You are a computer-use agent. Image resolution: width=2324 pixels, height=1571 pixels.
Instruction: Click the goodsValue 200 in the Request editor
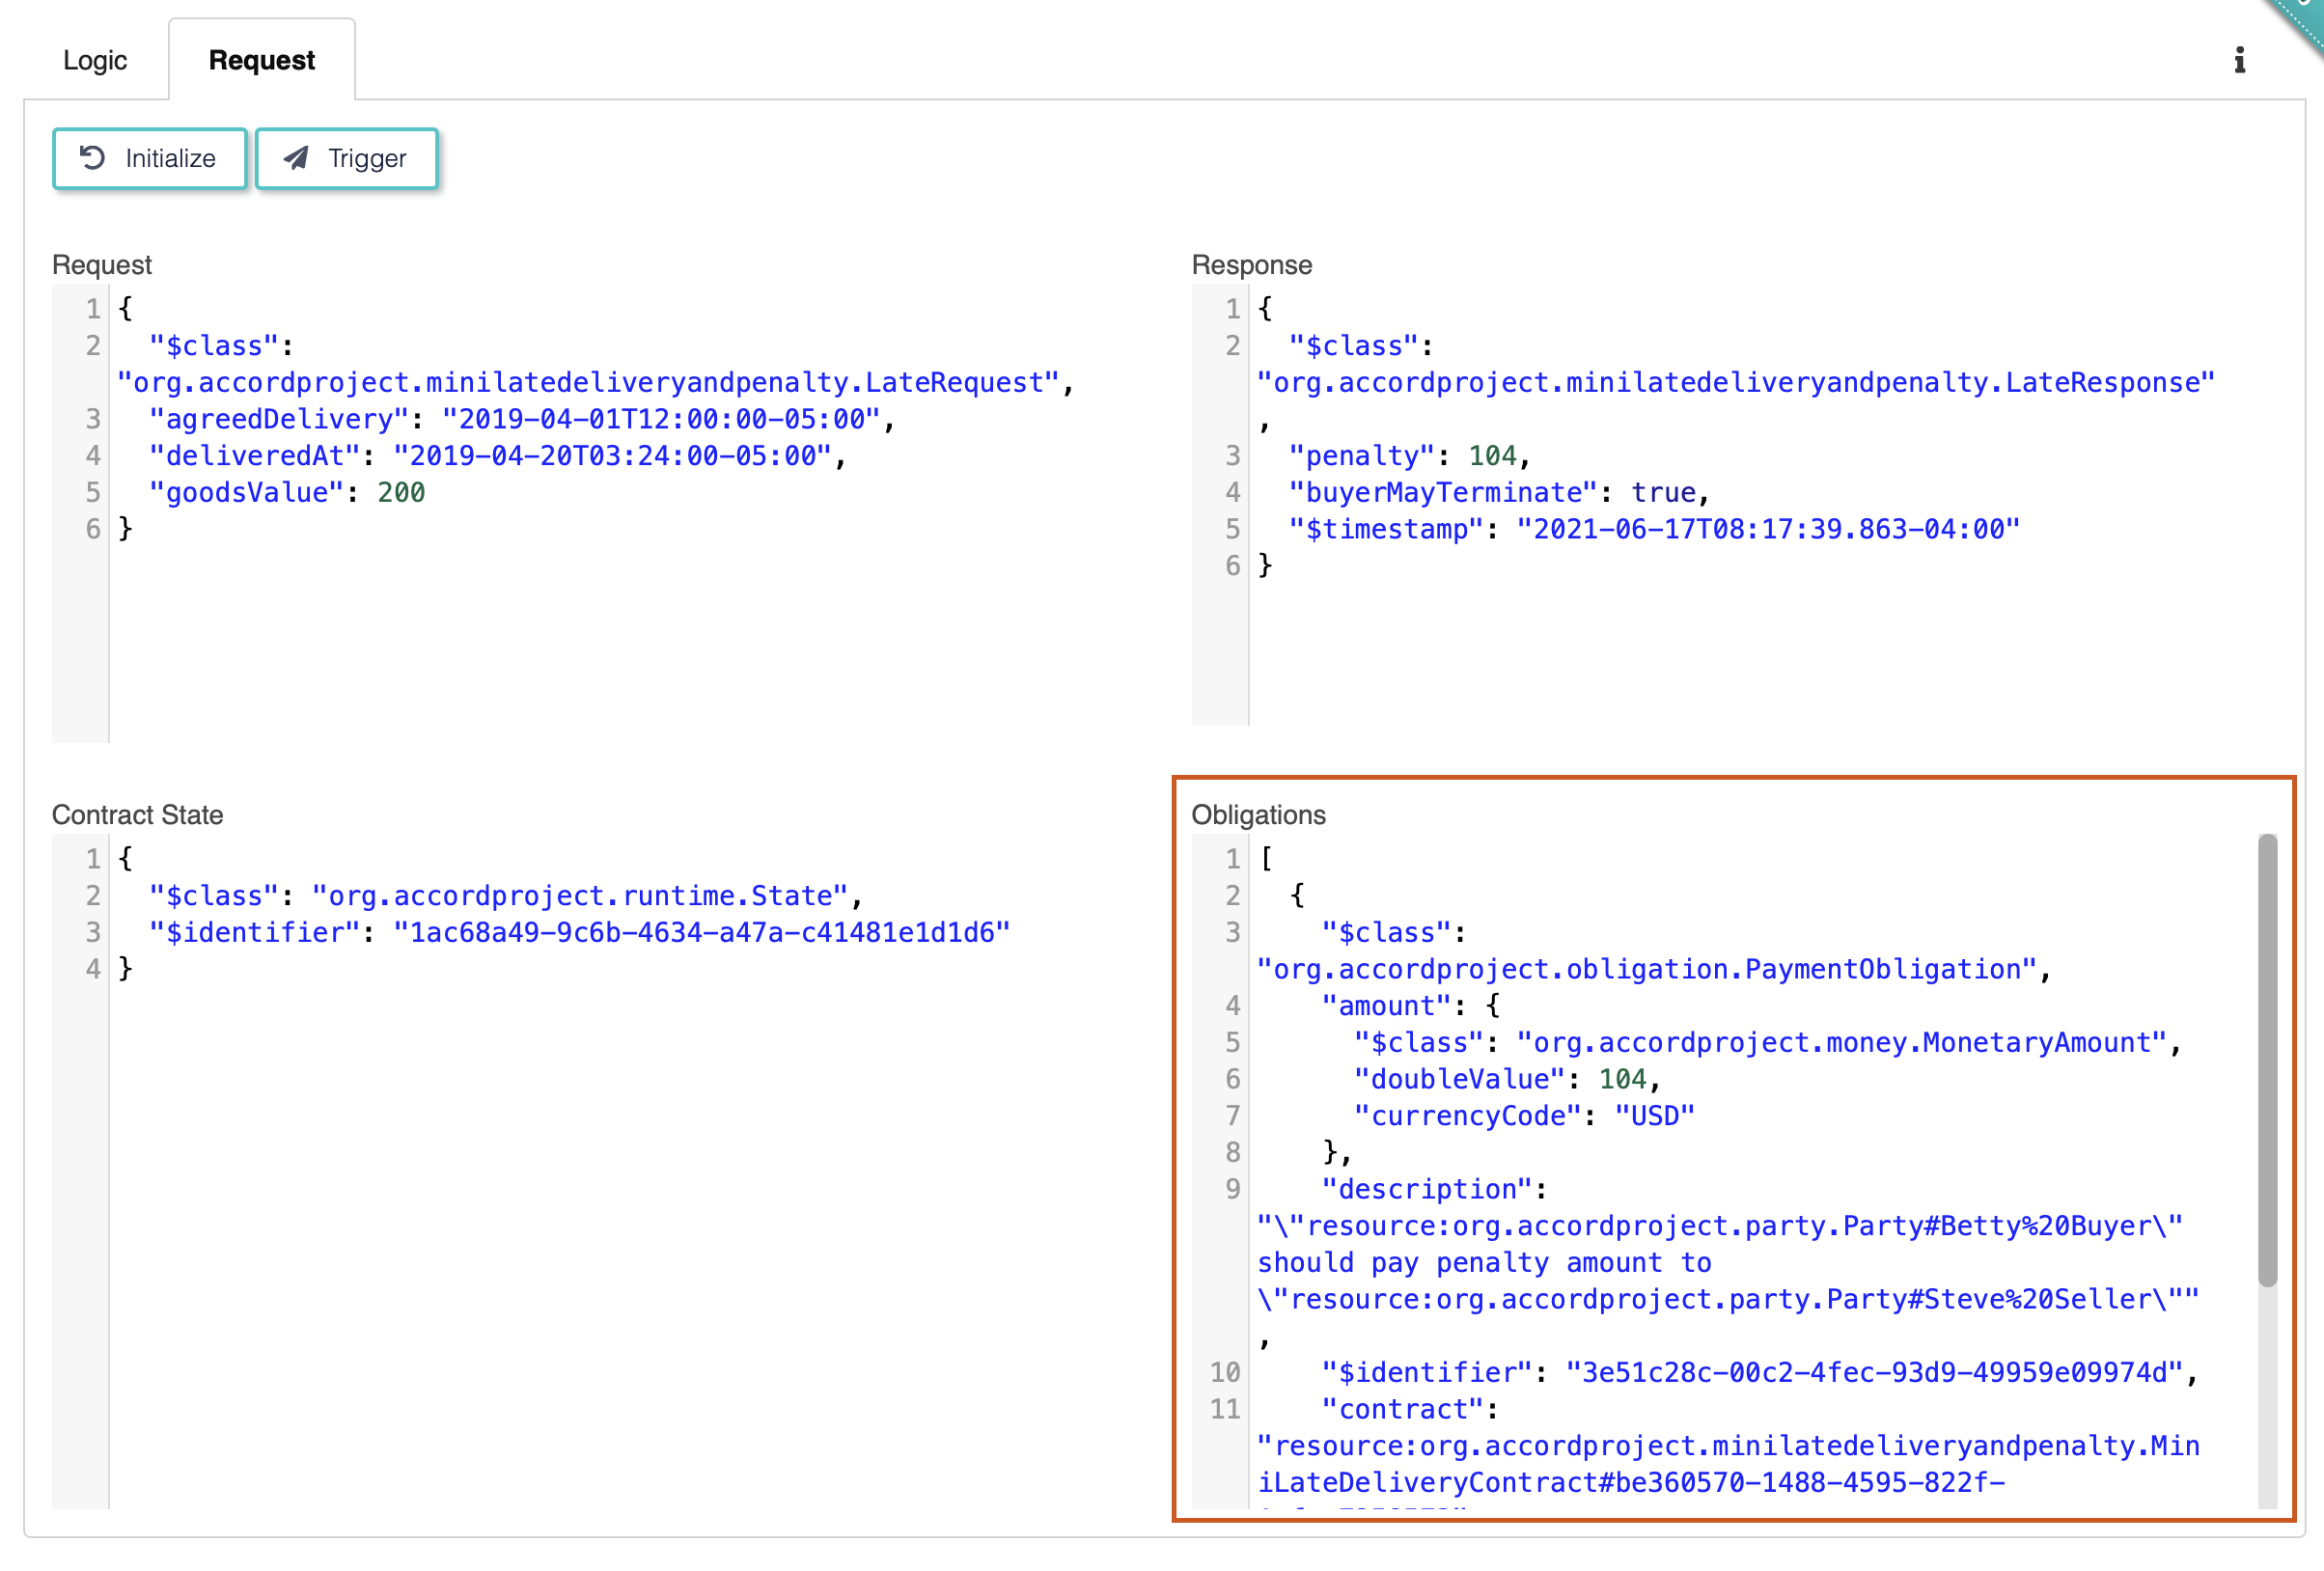tap(400, 492)
